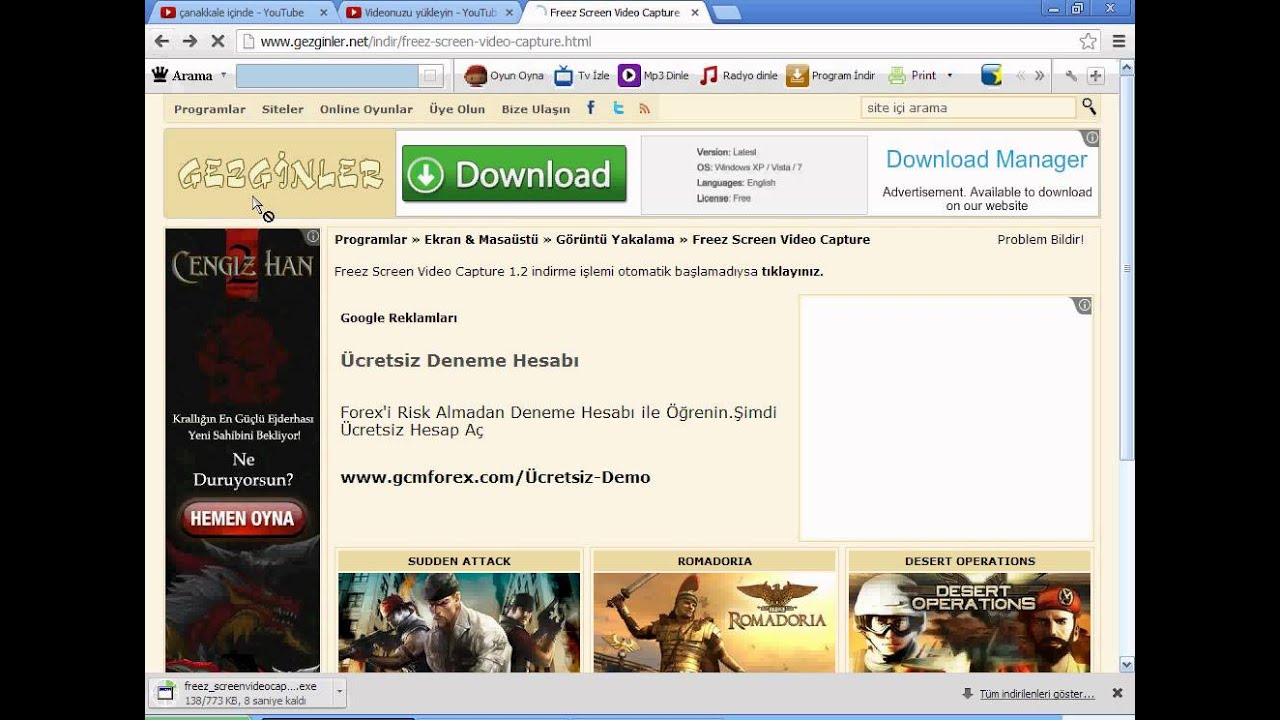This screenshot has width=1280, height=720.
Task: Click the magnifier icon beside site içi arama
Action: pos(1089,107)
